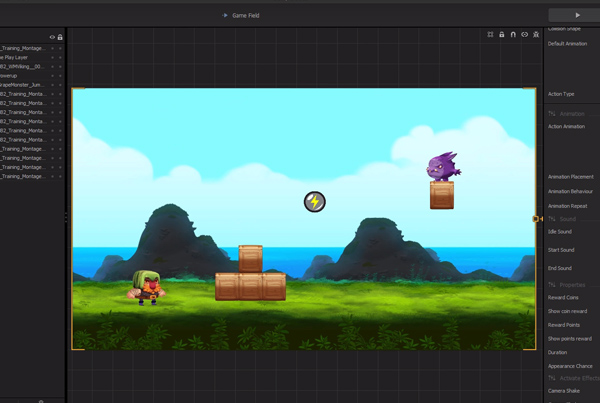The image size is (600, 403).
Task: Click the Duration property label
Action: pyautogui.click(x=558, y=352)
